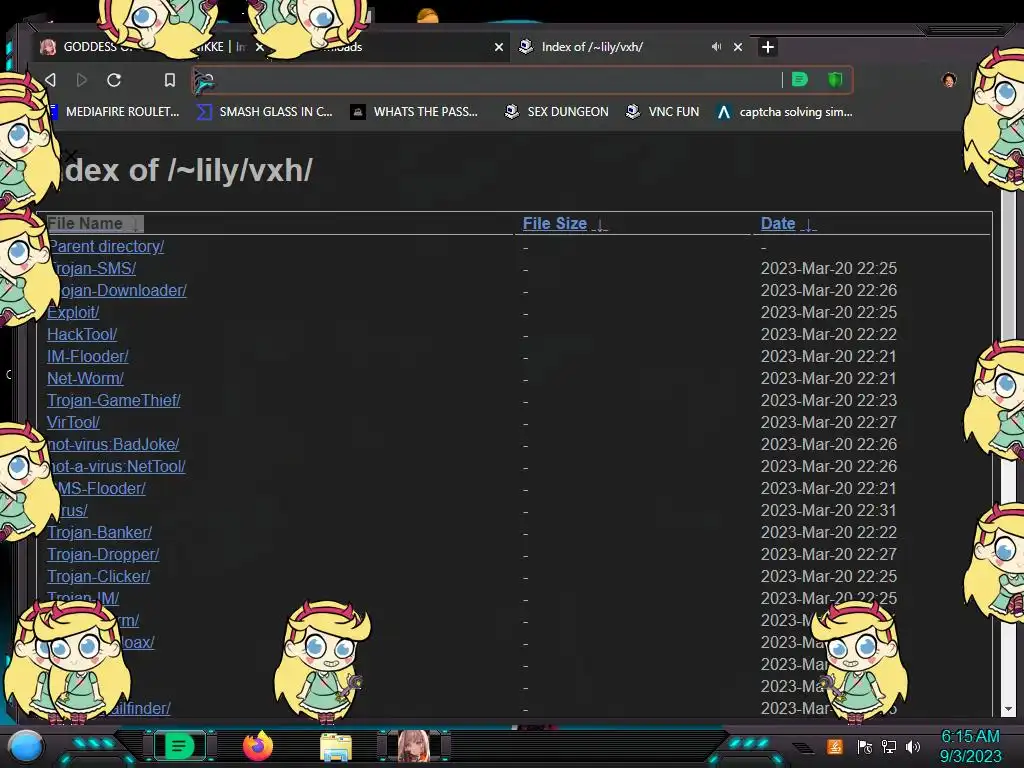Open the Exploit/ folder

(73, 312)
